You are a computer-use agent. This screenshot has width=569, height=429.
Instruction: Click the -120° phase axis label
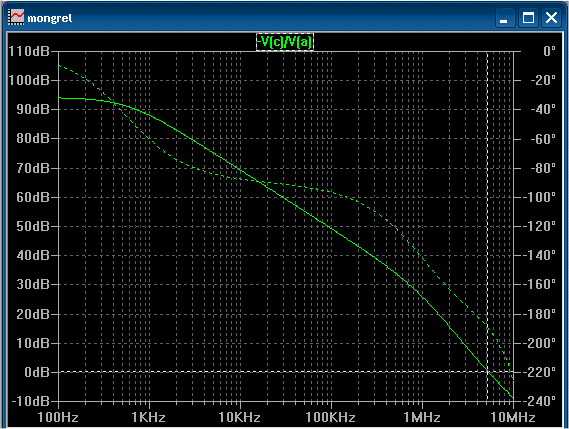(x=539, y=226)
